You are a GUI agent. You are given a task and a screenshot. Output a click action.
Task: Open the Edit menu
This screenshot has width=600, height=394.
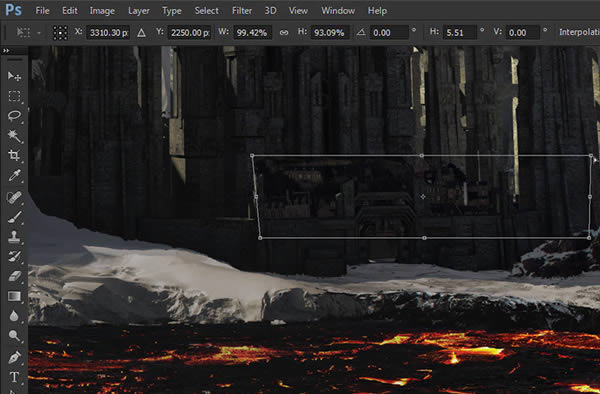coord(70,11)
